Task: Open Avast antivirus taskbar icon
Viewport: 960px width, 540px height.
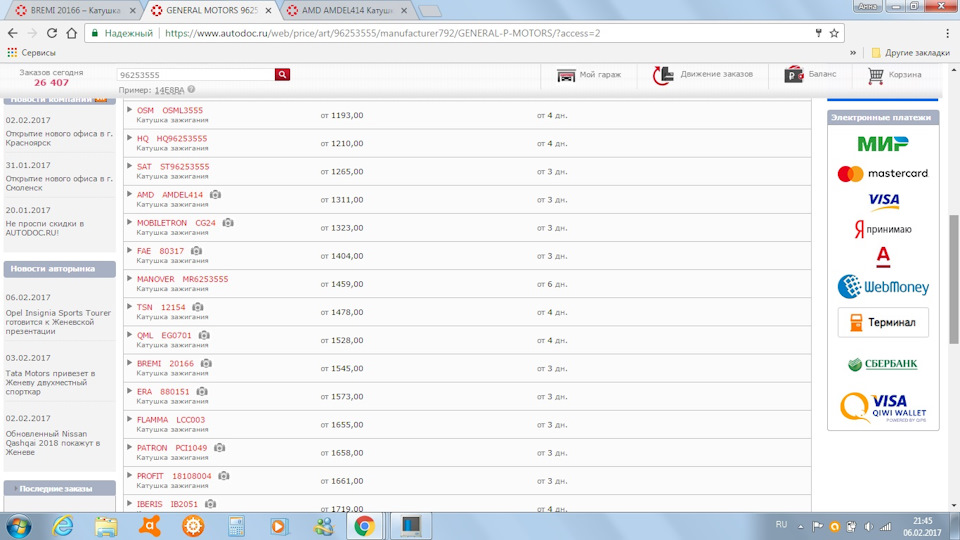Action: [x=149, y=527]
